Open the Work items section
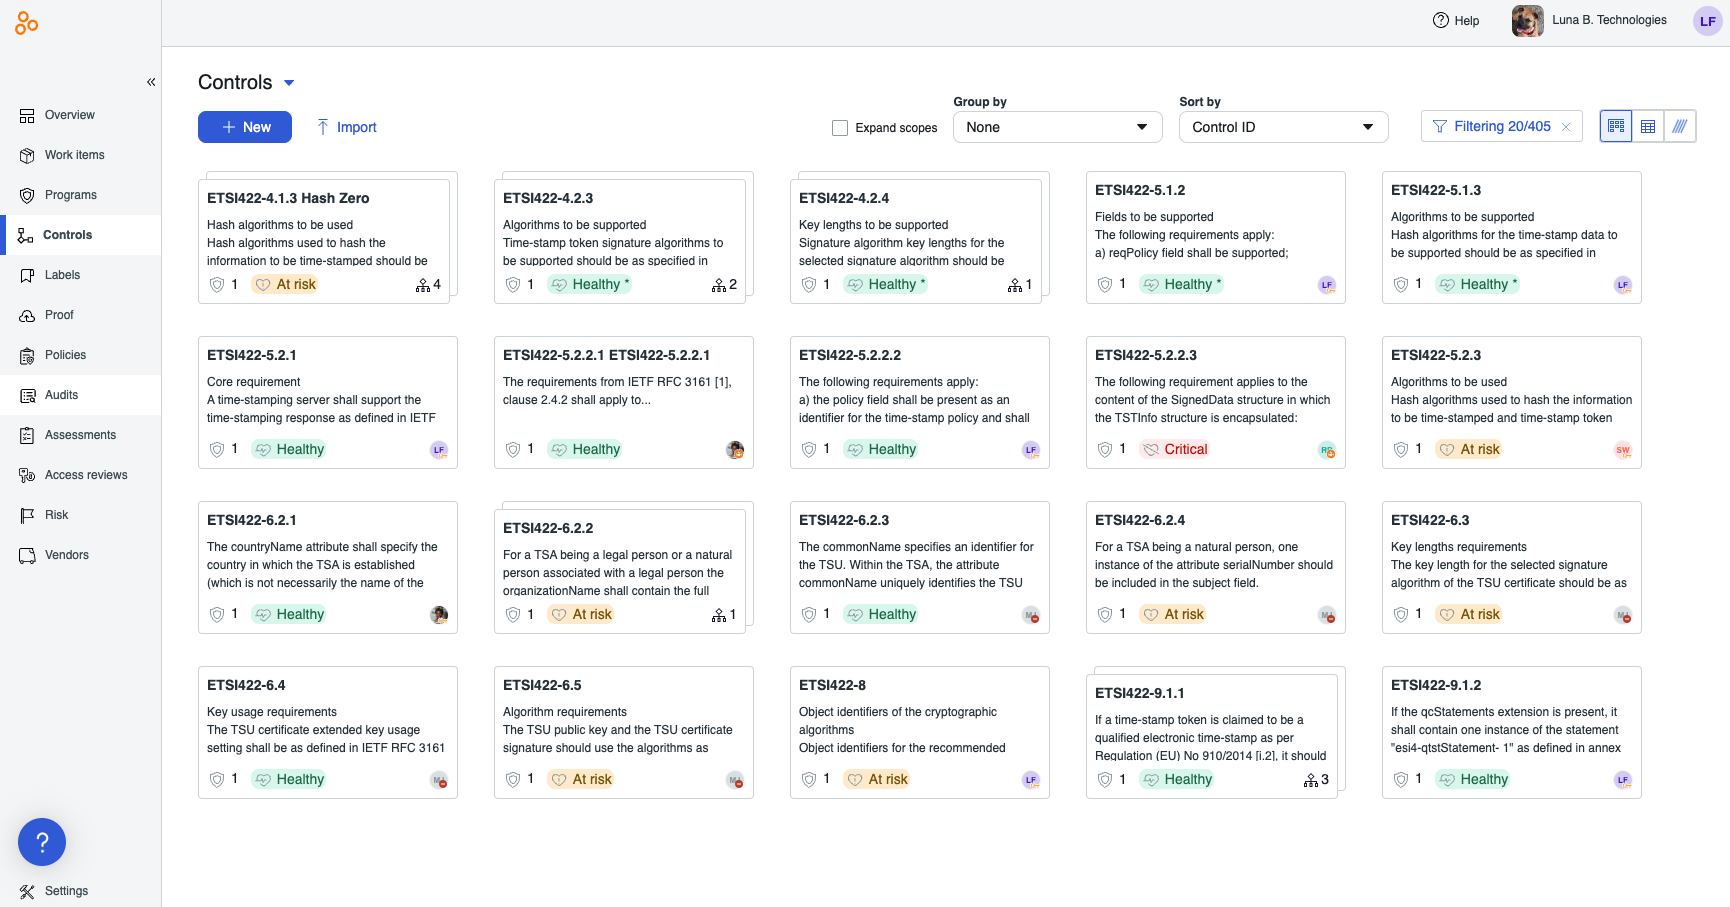The image size is (1730, 907). pos(74,154)
